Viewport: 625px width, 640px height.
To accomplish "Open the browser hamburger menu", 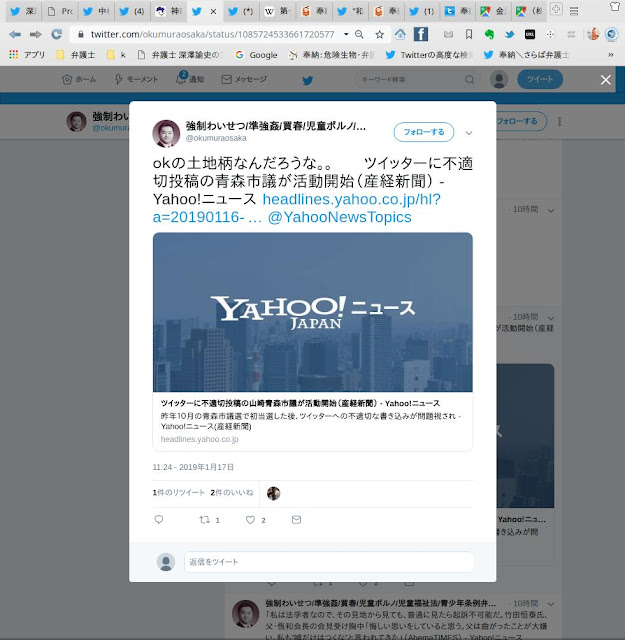I will coord(574,11).
